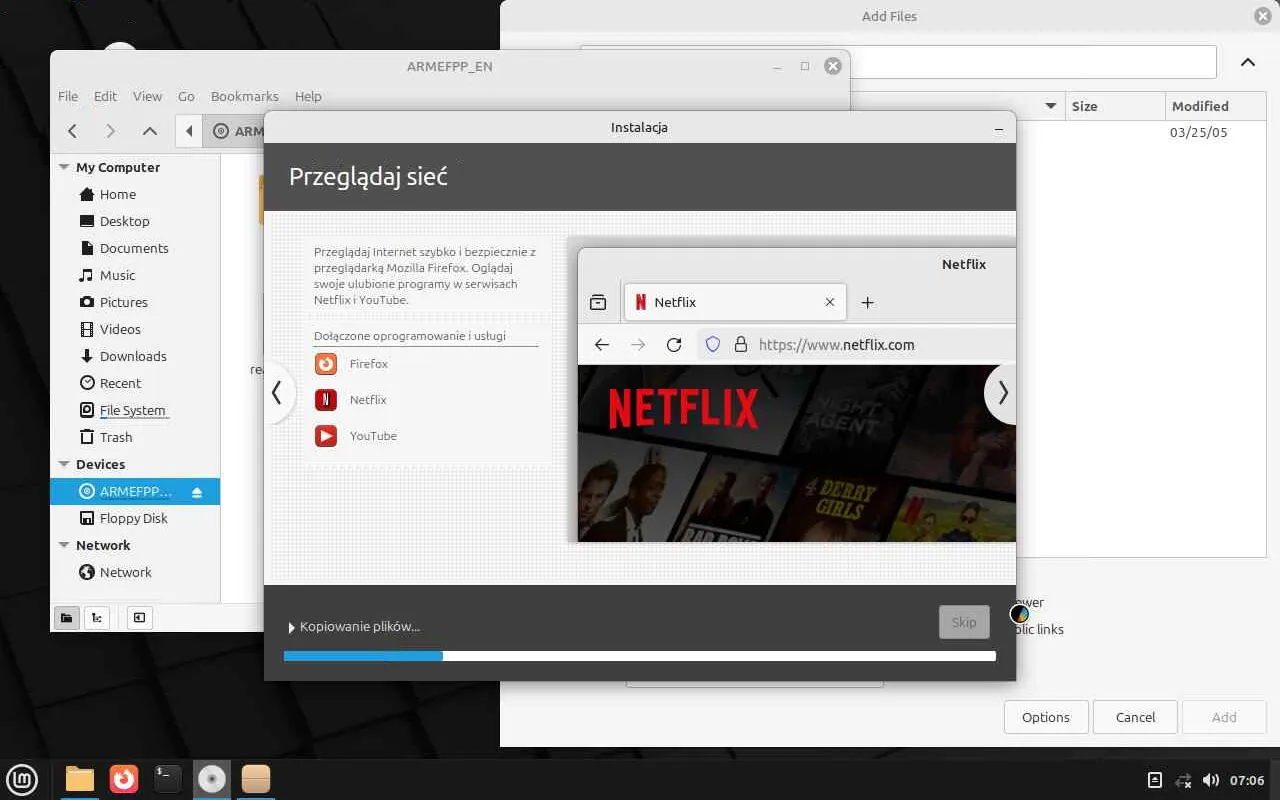This screenshot has height=800, width=1280.
Task: Open Videos from the sidebar
Action: point(120,329)
